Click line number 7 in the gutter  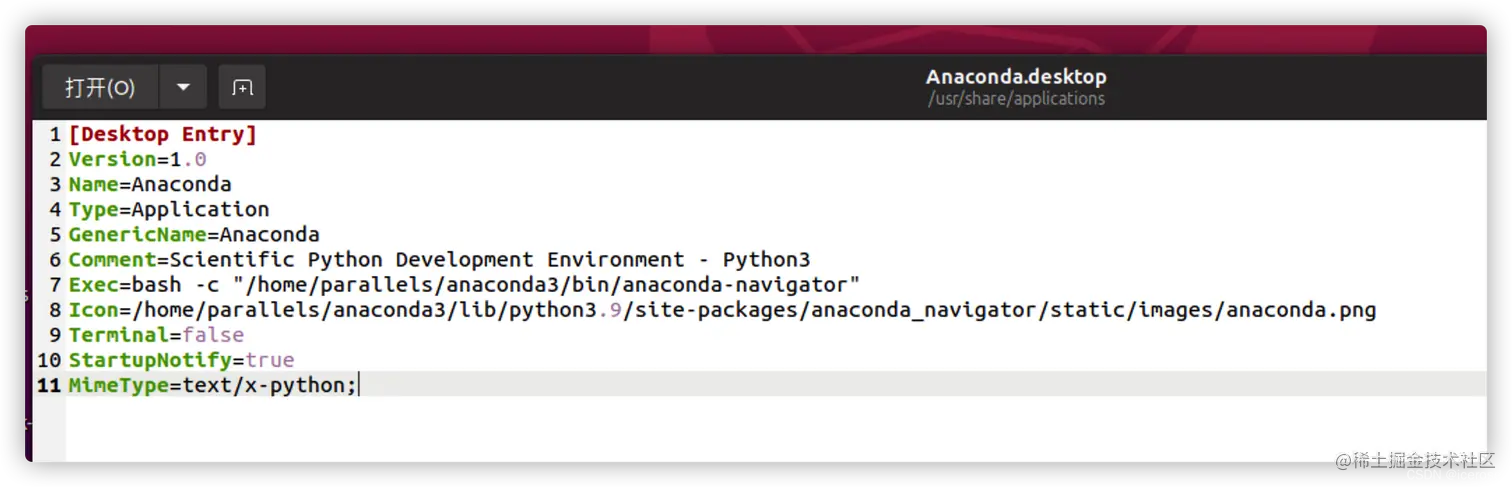pyautogui.click(x=55, y=285)
